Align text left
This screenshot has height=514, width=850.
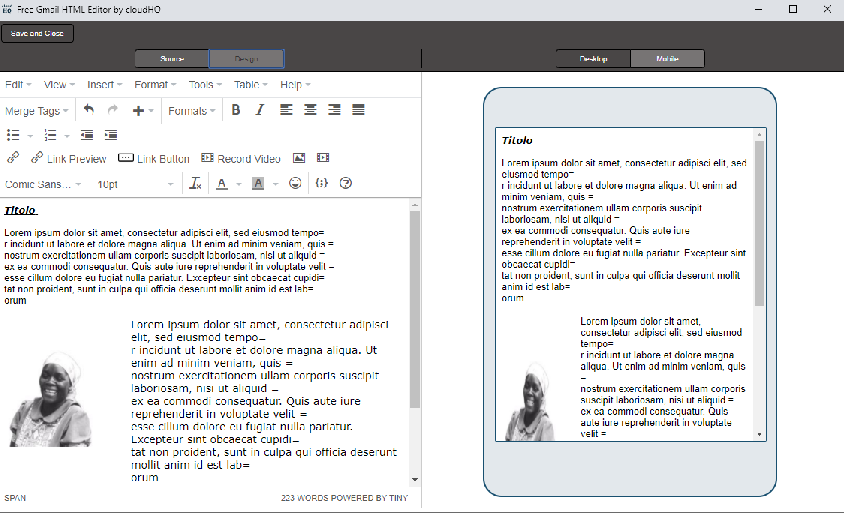(x=286, y=110)
